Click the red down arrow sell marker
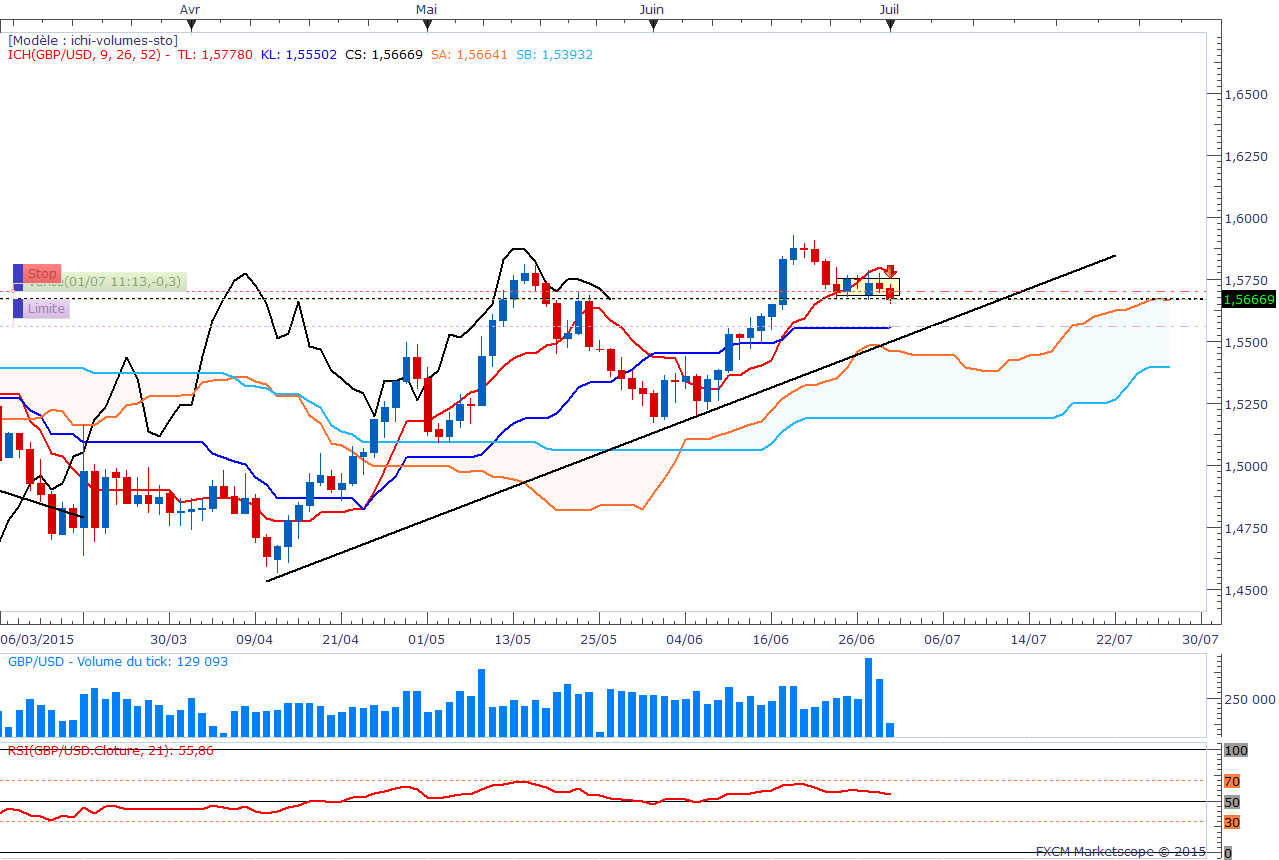The image size is (1279, 860). pos(889,272)
